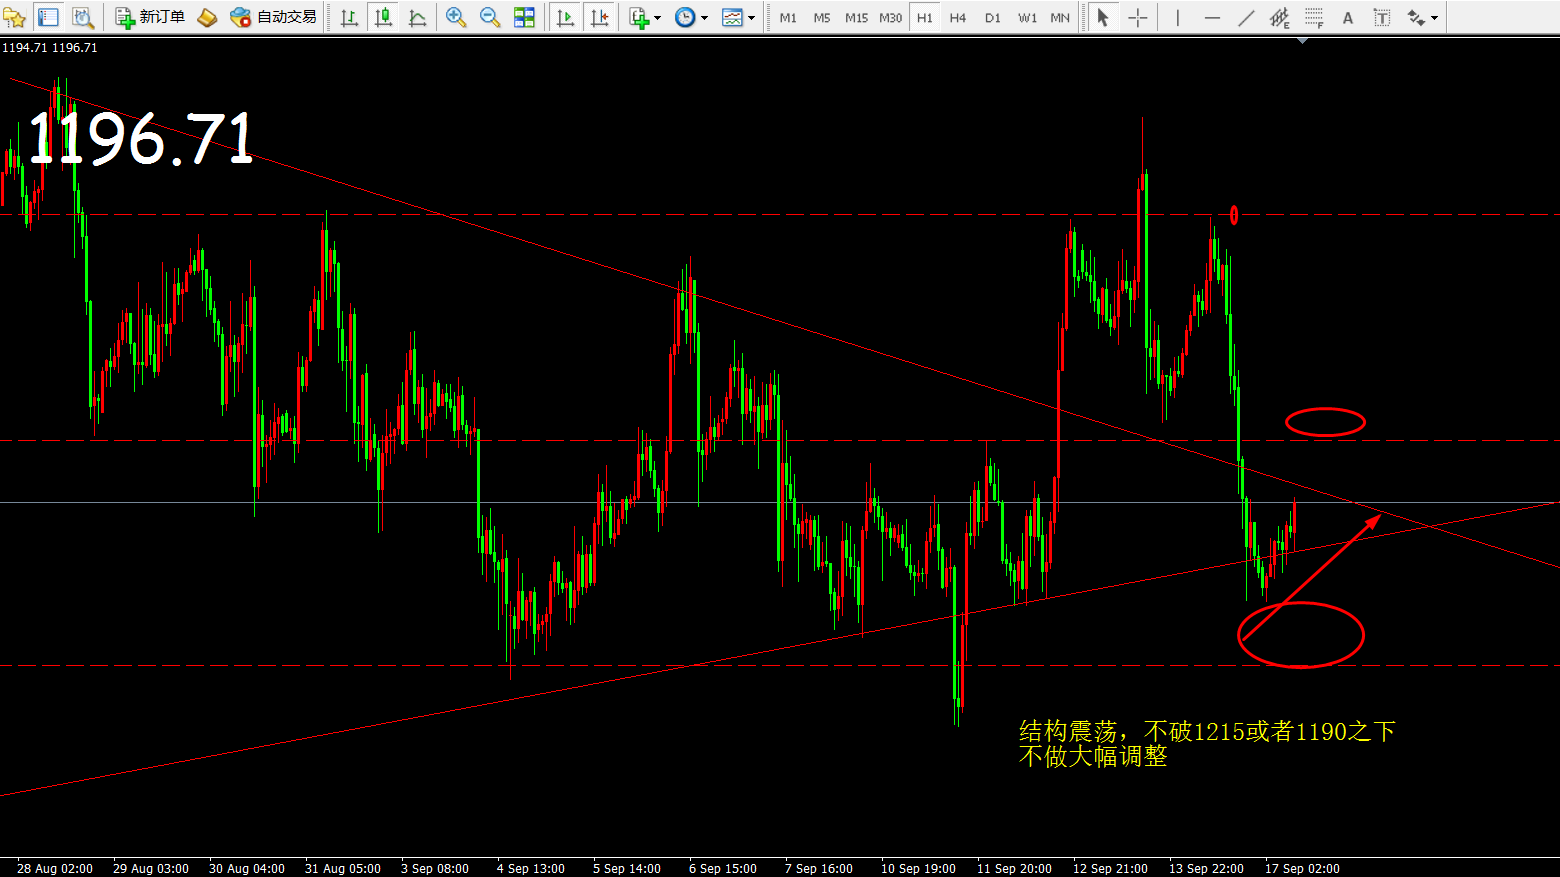Switch to the M15 timeframe
Viewport: 1560px width, 877px height.
[856, 17]
